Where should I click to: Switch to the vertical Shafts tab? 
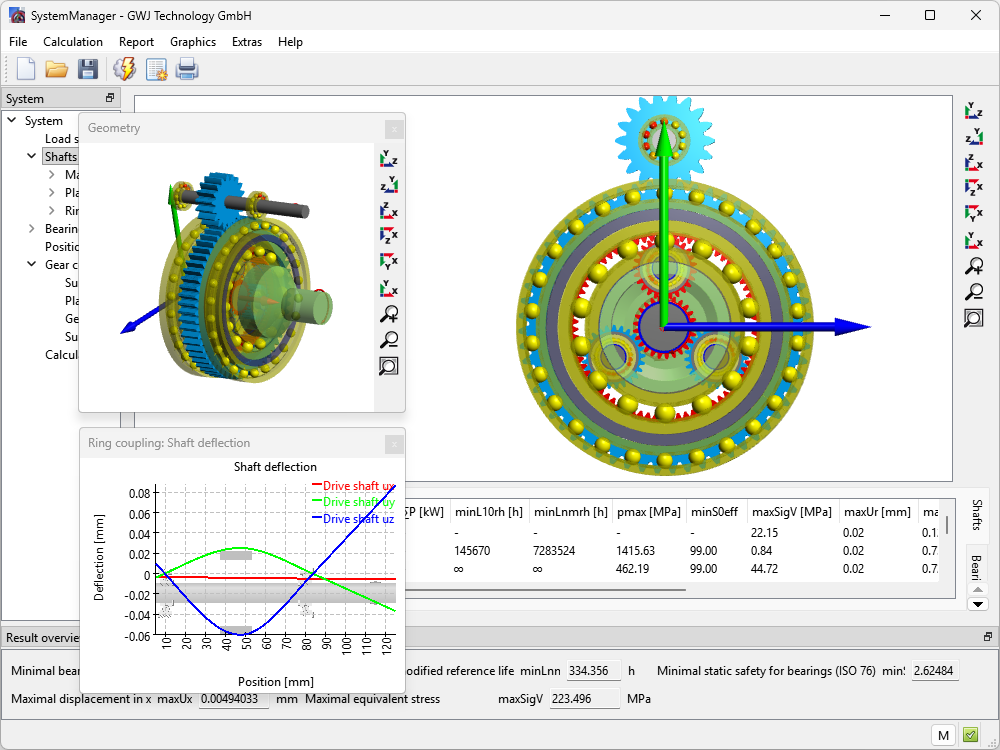(x=977, y=516)
